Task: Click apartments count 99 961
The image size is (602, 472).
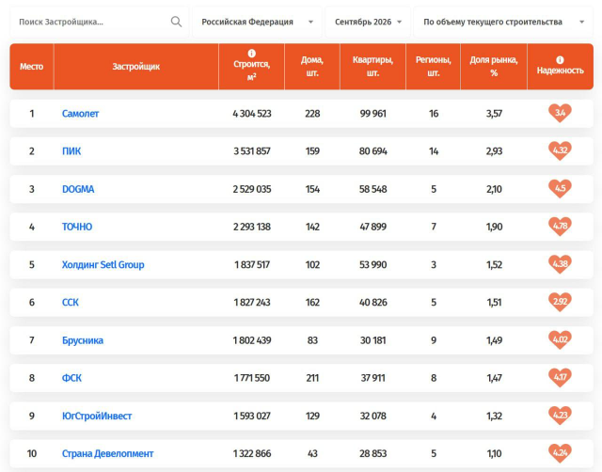Action: click(x=373, y=114)
